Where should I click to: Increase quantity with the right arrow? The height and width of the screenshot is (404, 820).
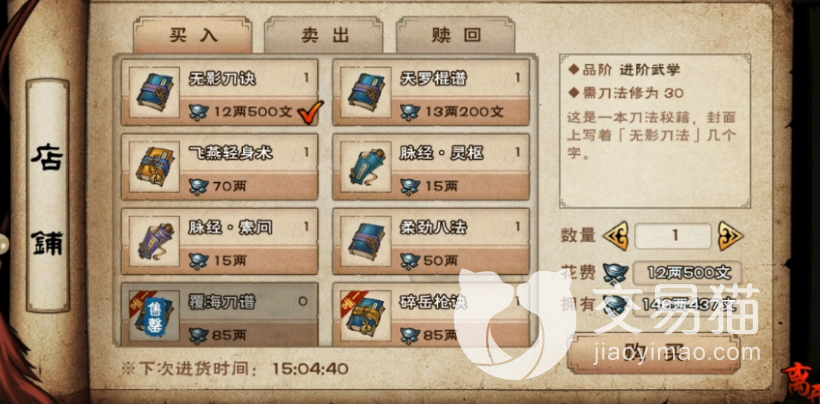click(x=730, y=236)
